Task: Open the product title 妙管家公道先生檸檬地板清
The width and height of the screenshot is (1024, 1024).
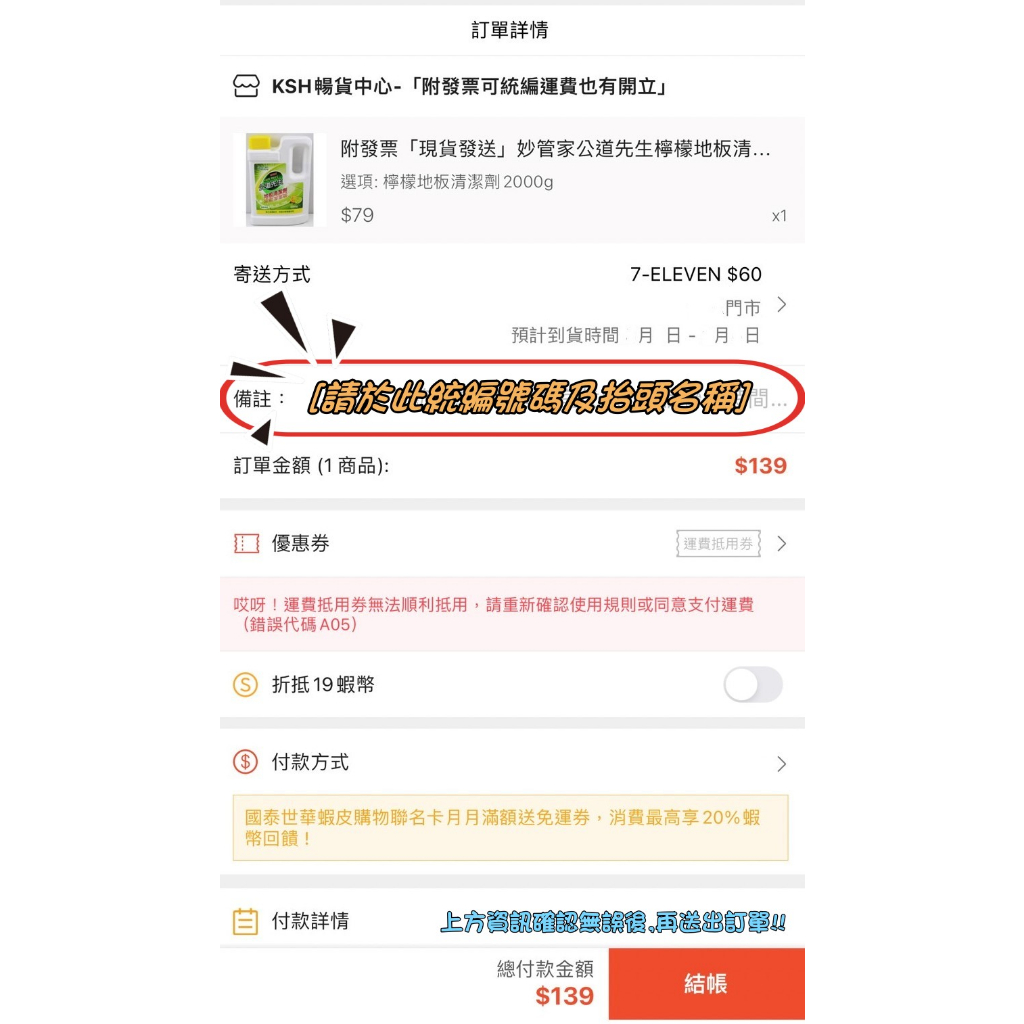Action: 555,149
